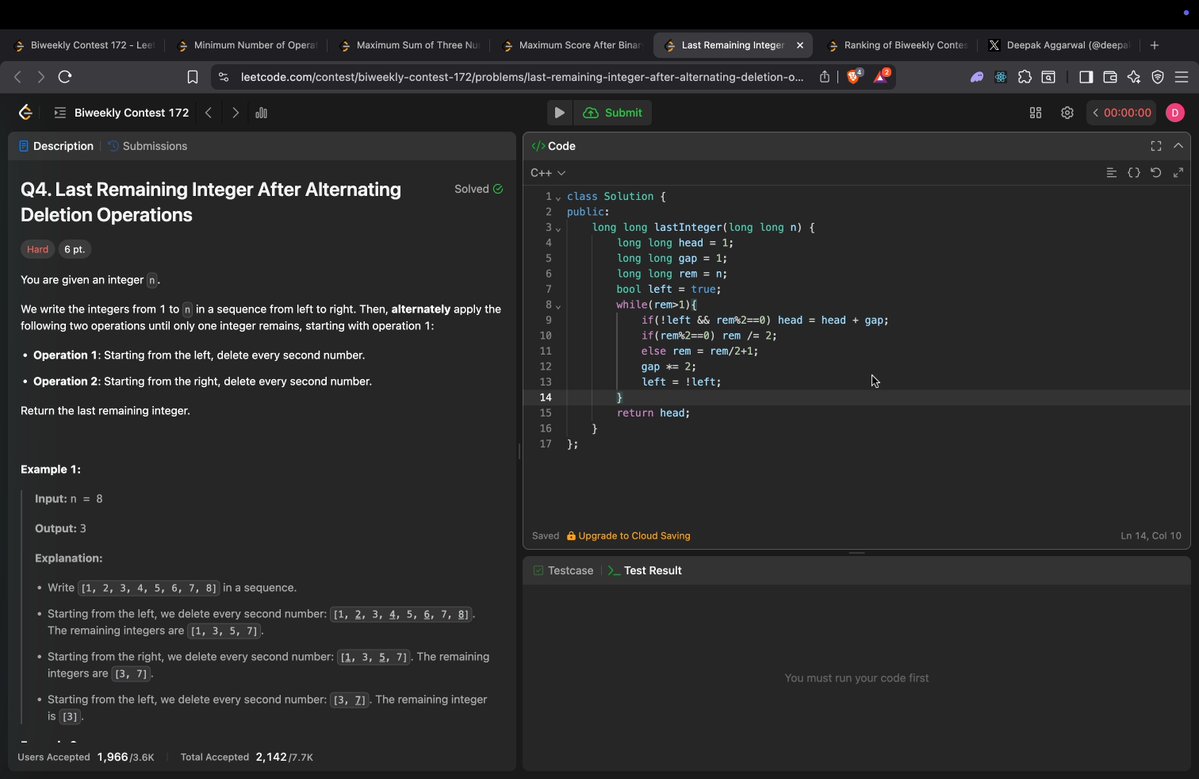Open the problem list sidebar icon

point(60,112)
